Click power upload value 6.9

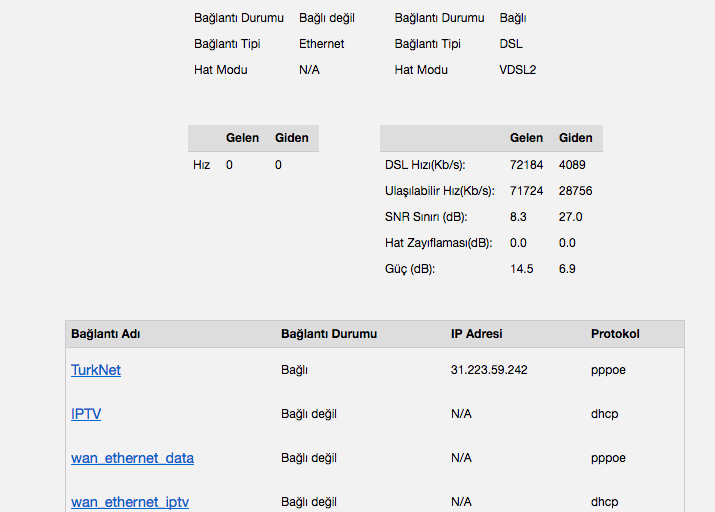567,269
